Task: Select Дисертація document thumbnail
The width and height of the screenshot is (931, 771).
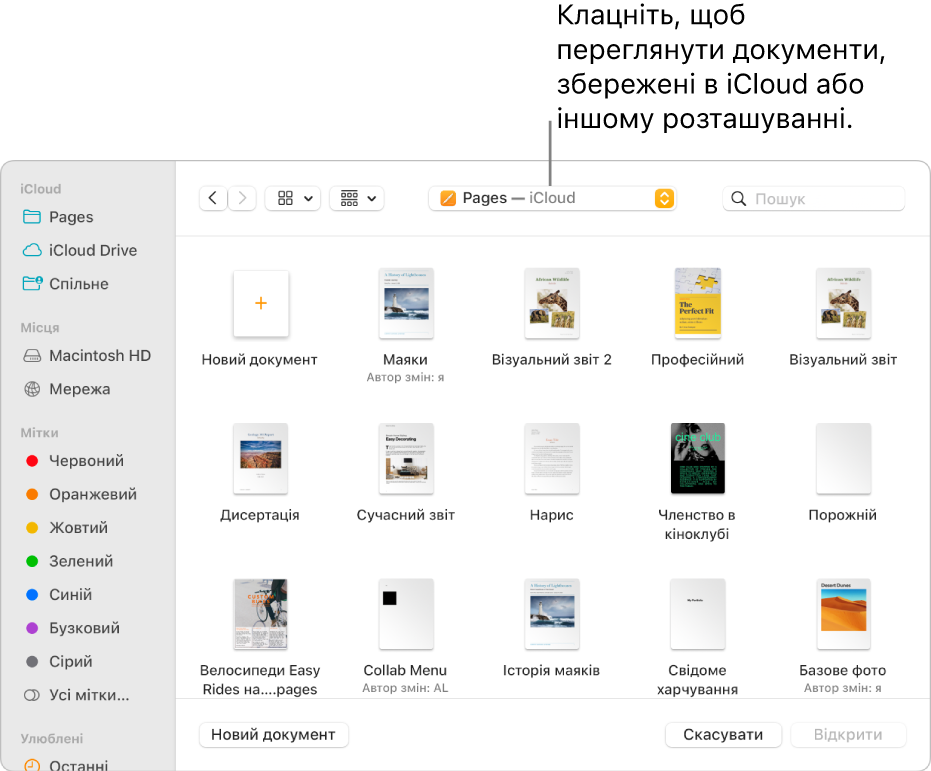Action: coord(261,458)
